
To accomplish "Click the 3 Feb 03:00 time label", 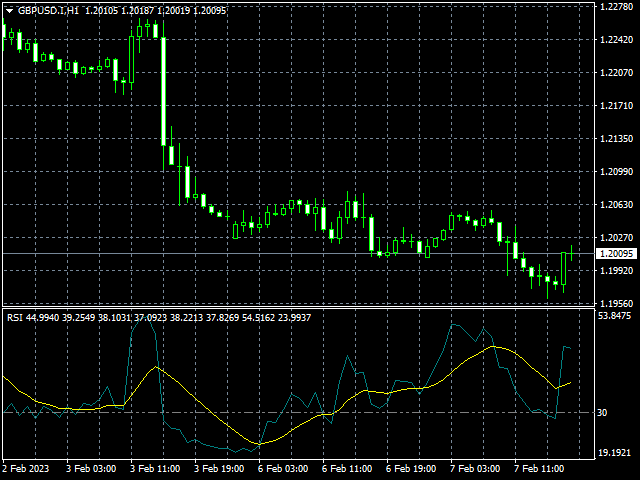I will click(91, 469).
